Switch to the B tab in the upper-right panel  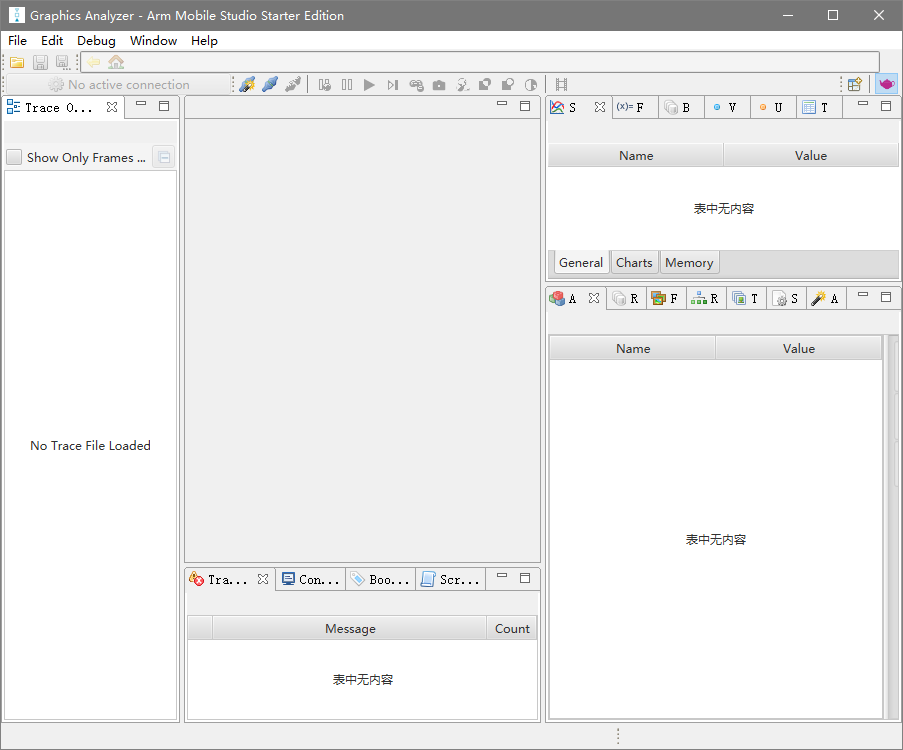[681, 107]
